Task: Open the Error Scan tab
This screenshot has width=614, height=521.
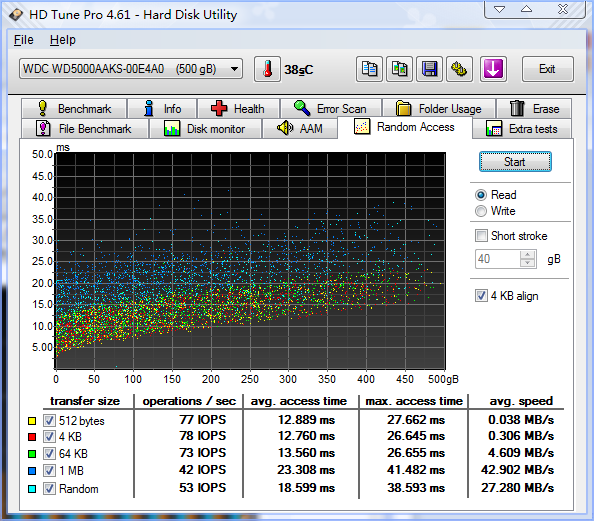Action: (330, 109)
